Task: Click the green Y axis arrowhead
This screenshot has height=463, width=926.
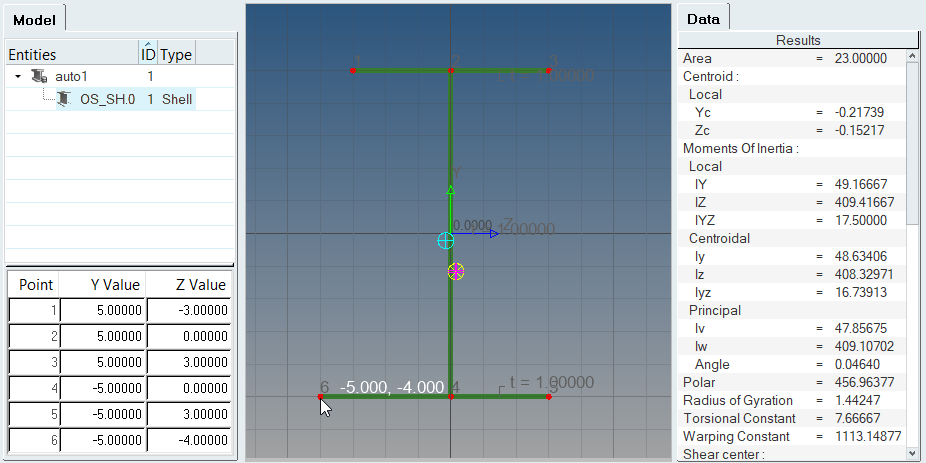Action: tap(451, 189)
